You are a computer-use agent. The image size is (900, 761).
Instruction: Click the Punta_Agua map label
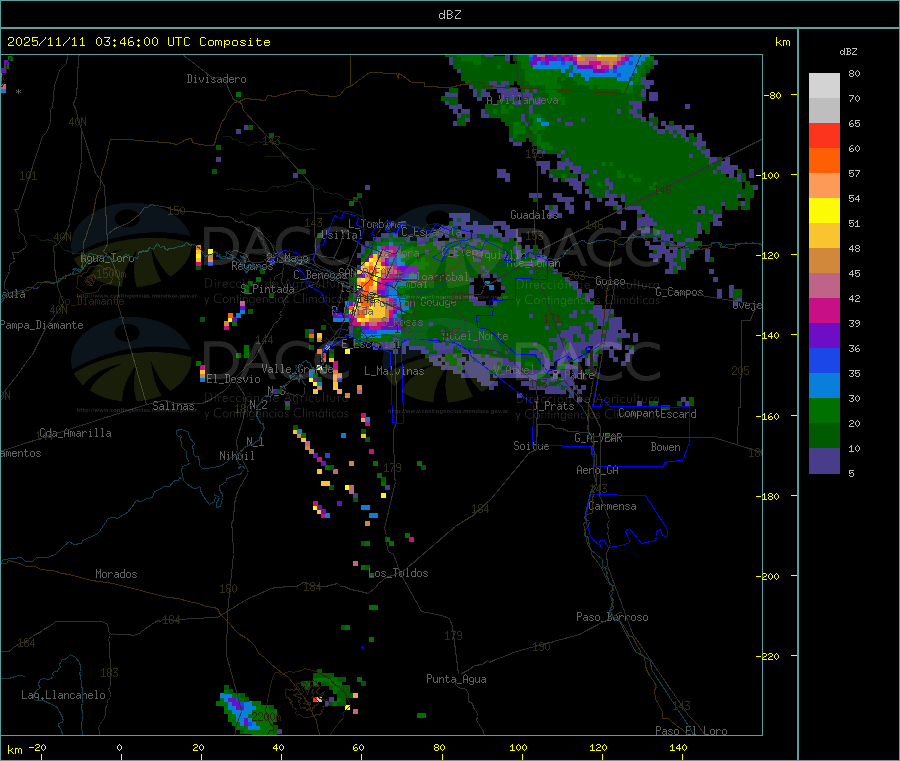click(456, 679)
